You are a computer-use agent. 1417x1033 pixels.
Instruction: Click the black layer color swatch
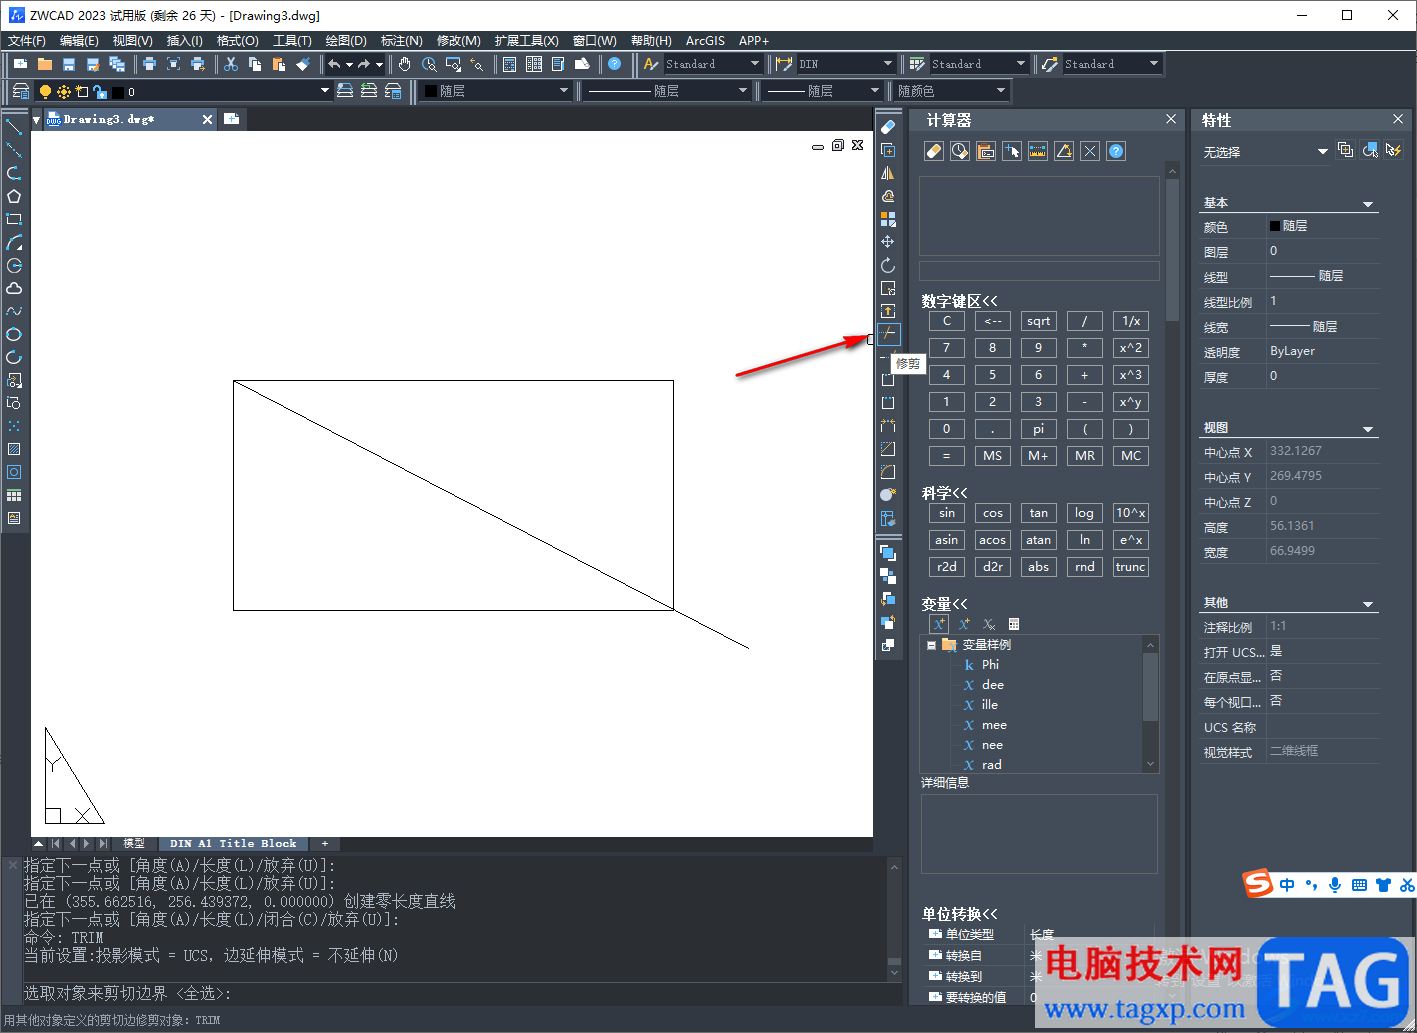pos(118,92)
